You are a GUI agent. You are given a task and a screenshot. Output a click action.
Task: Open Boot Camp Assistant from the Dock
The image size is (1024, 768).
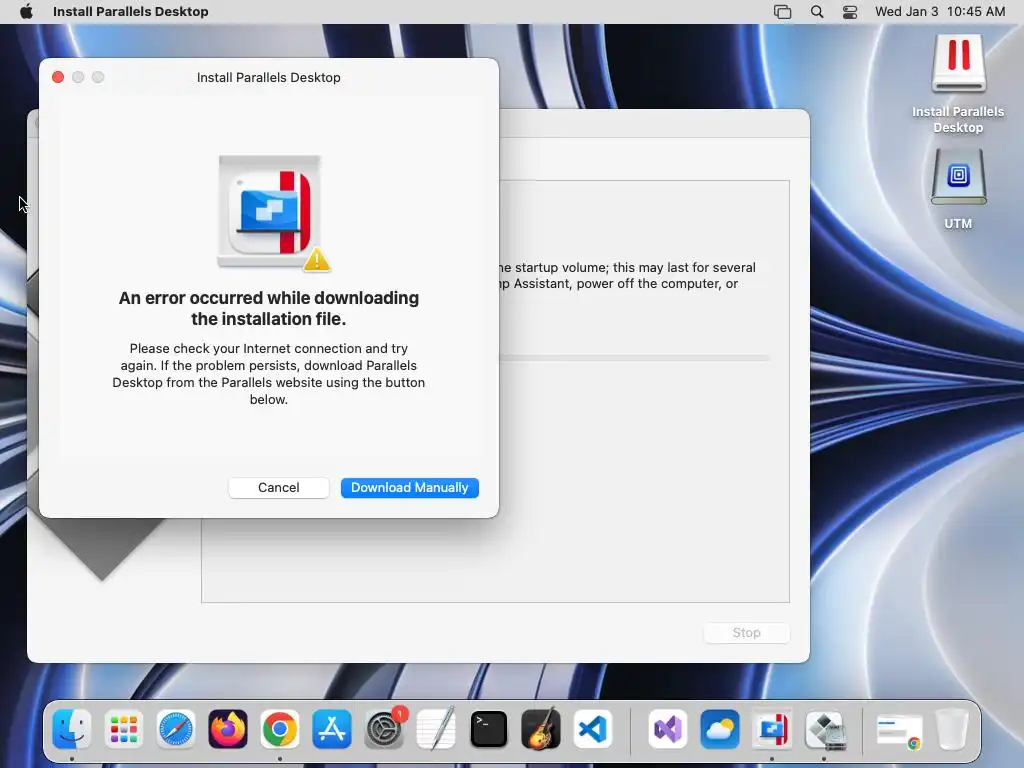click(x=824, y=729)
